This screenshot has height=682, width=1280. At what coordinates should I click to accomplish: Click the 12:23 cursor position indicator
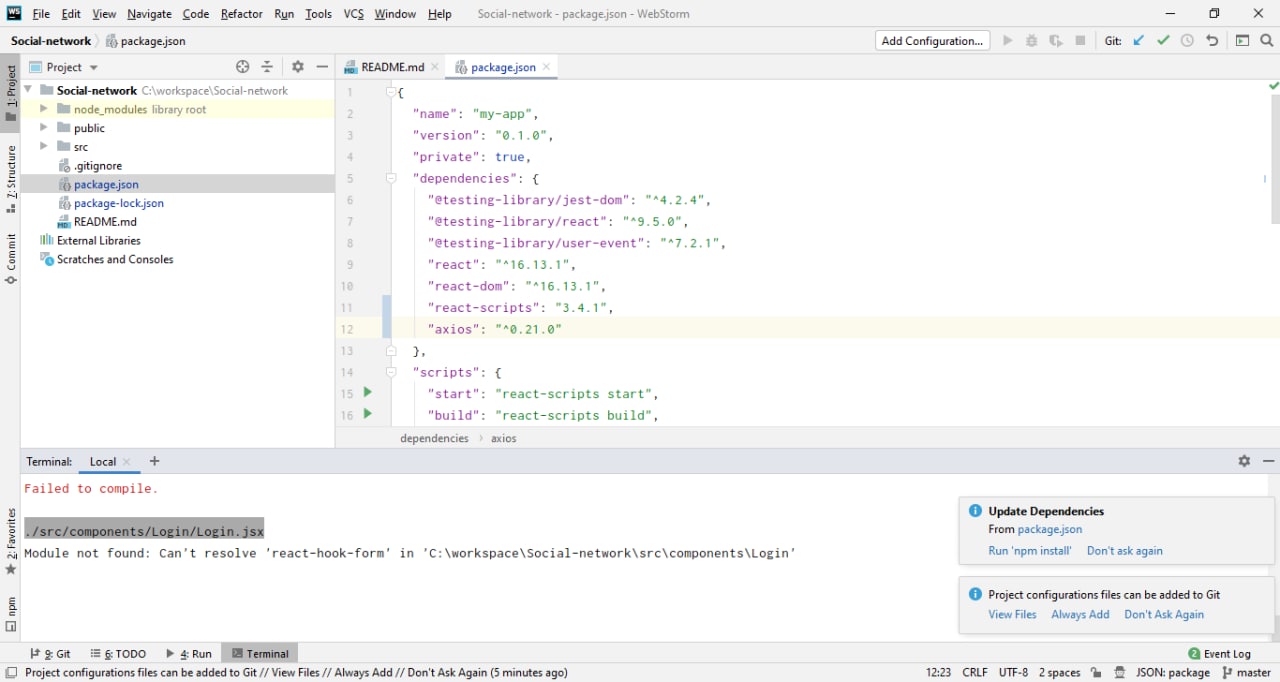(x=938, y=672)
